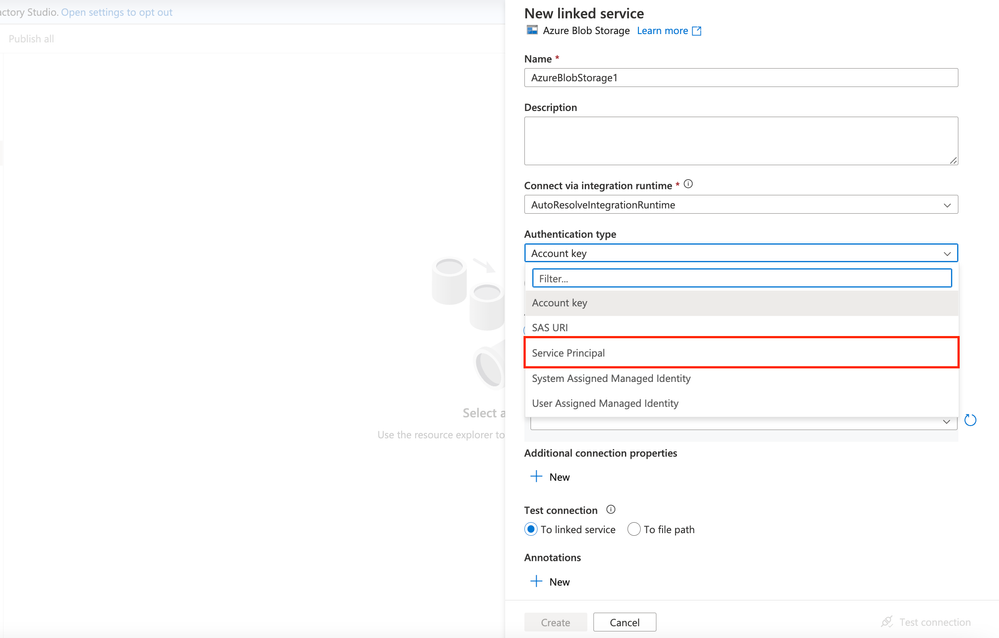Click the Test connection button text
The height and width of the screenshot is (638, 999).
pos(935,622)
